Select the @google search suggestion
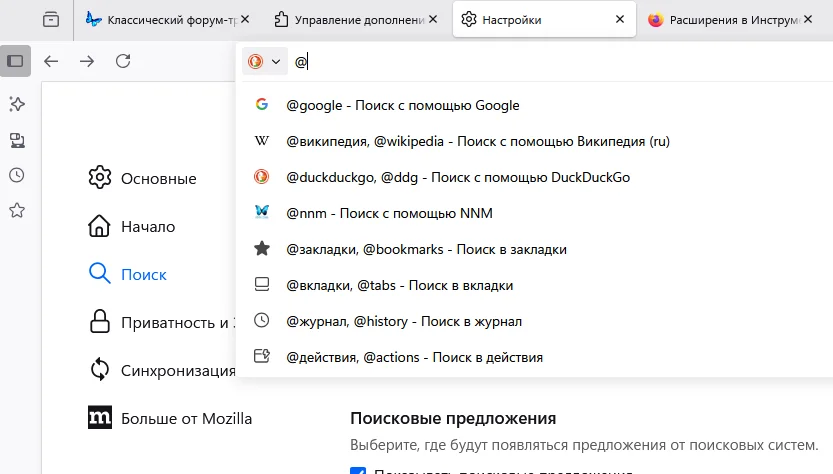 402,105
